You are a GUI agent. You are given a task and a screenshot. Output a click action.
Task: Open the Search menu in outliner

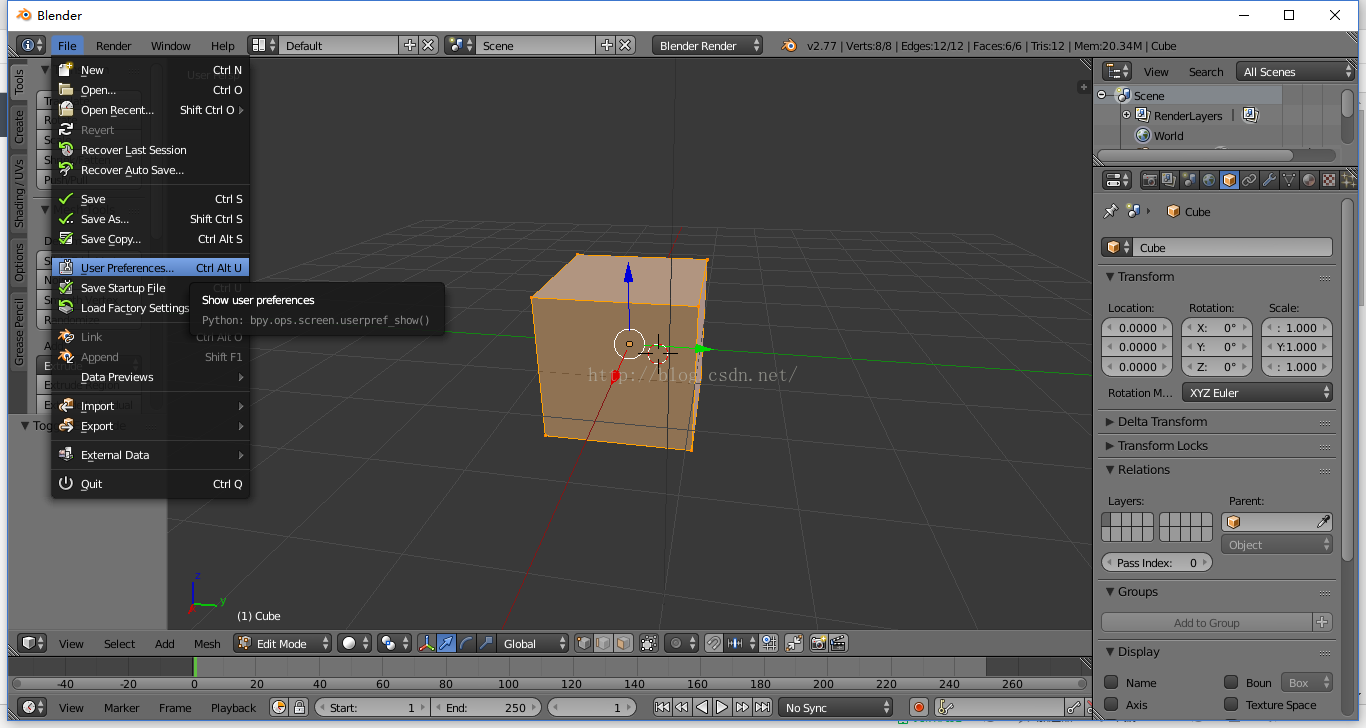pyautogui.click(x=1205, y=71)
